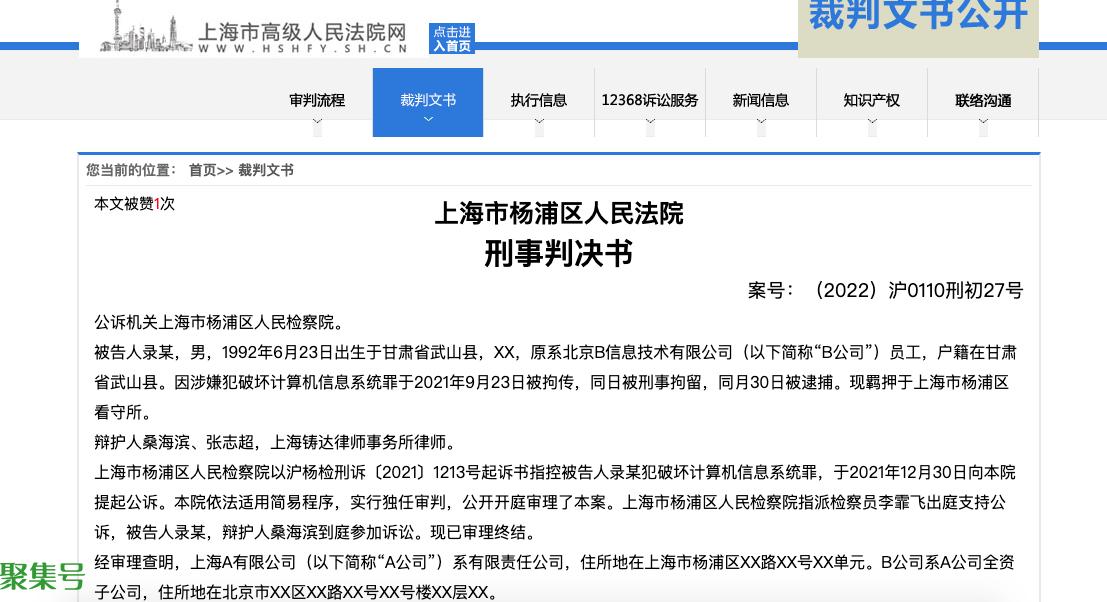Screen dimensions: 1107x602
Task: Expand the chevron under 12368诉讼服务
Action: (650, 122)
